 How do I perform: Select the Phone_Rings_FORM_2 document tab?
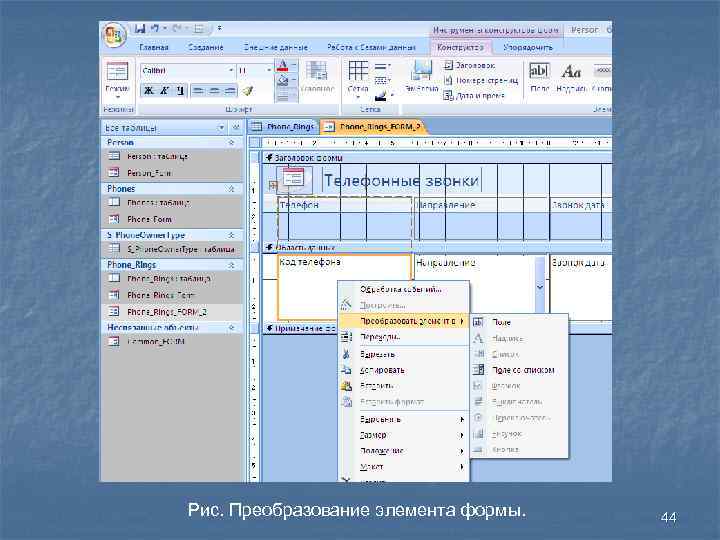373,127
